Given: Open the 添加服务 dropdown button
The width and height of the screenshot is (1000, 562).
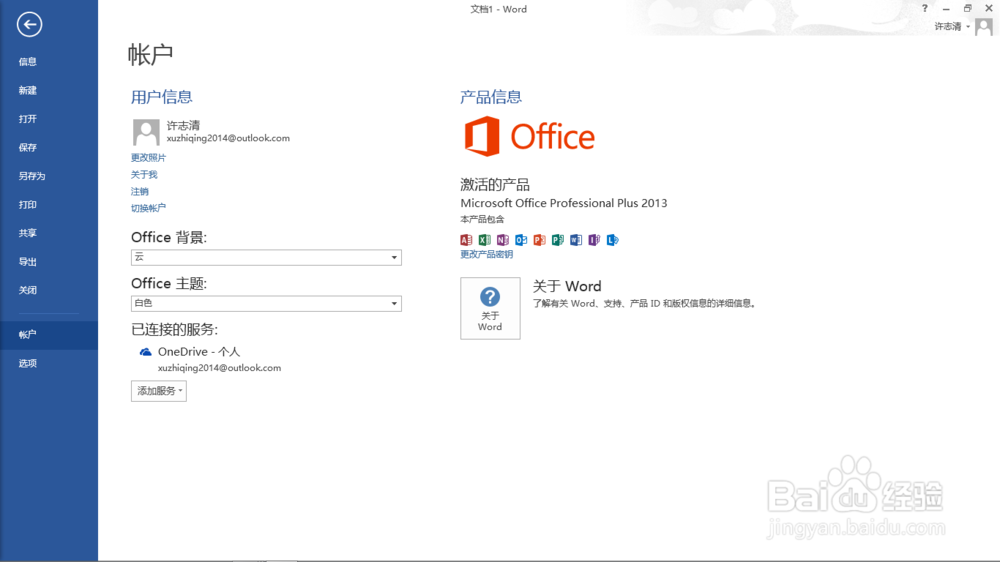Looking at the screenshot, I should point(159,391).
